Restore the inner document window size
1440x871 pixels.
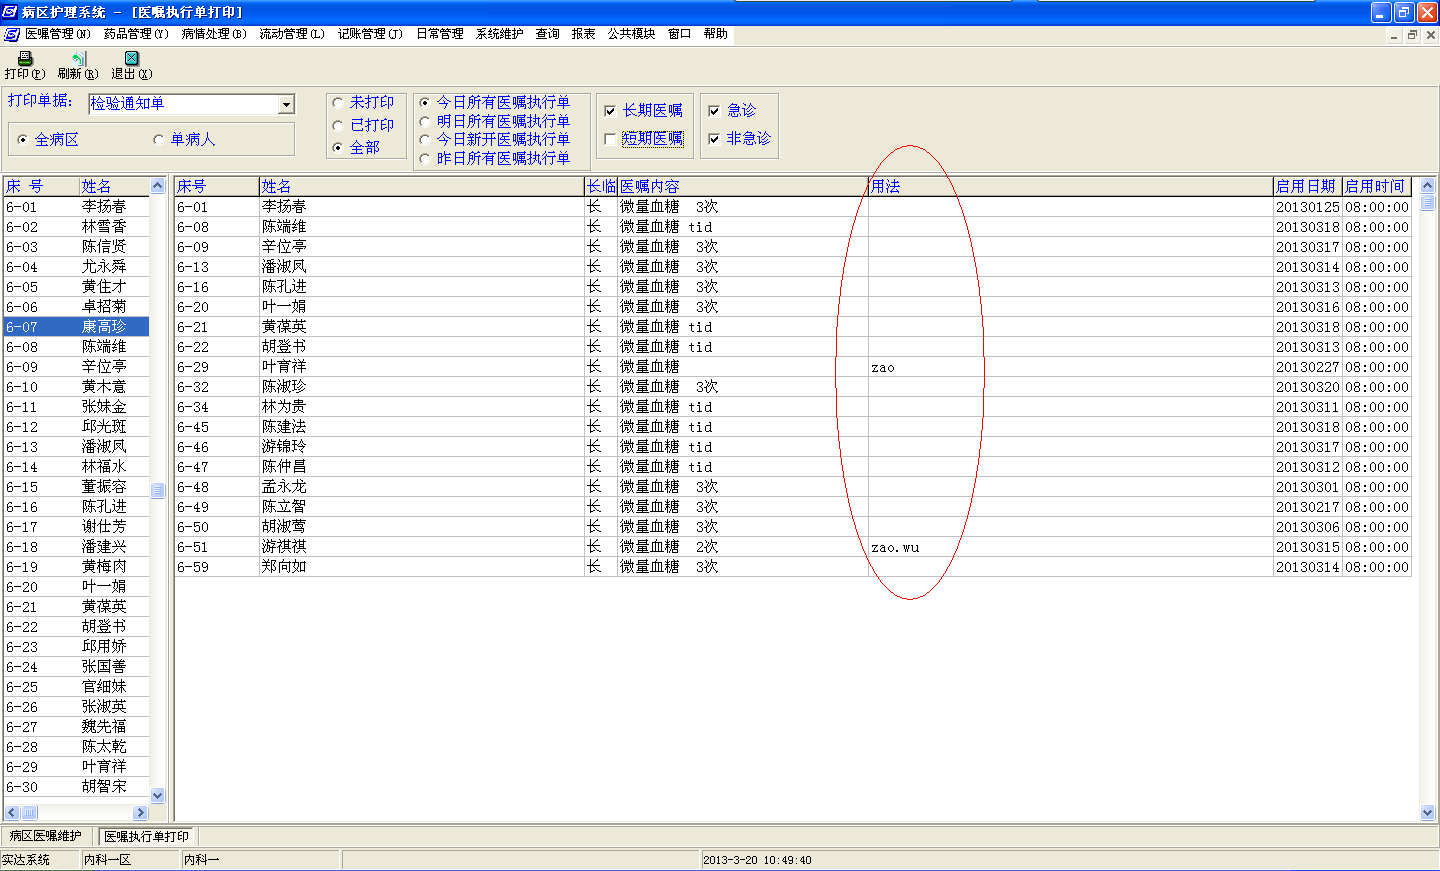pos(1412,35)
